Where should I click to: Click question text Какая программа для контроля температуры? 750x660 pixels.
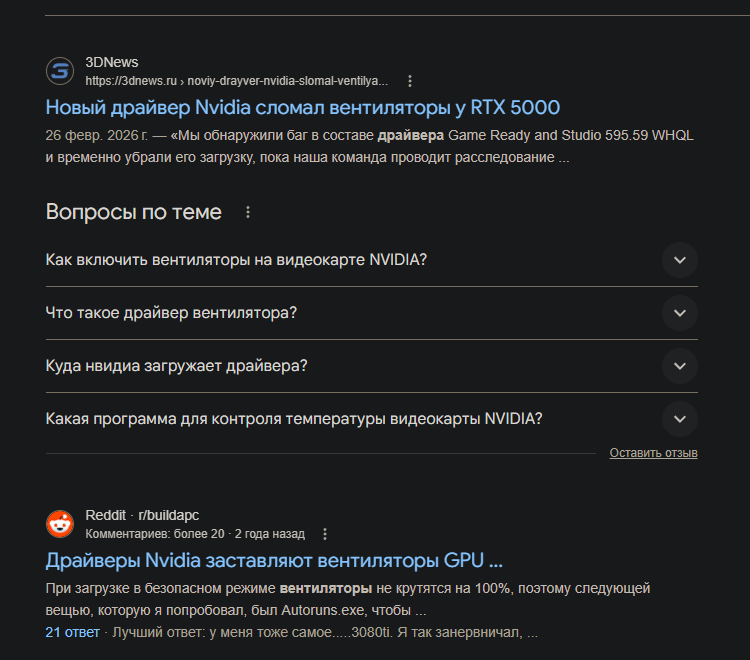pos(294,419)
